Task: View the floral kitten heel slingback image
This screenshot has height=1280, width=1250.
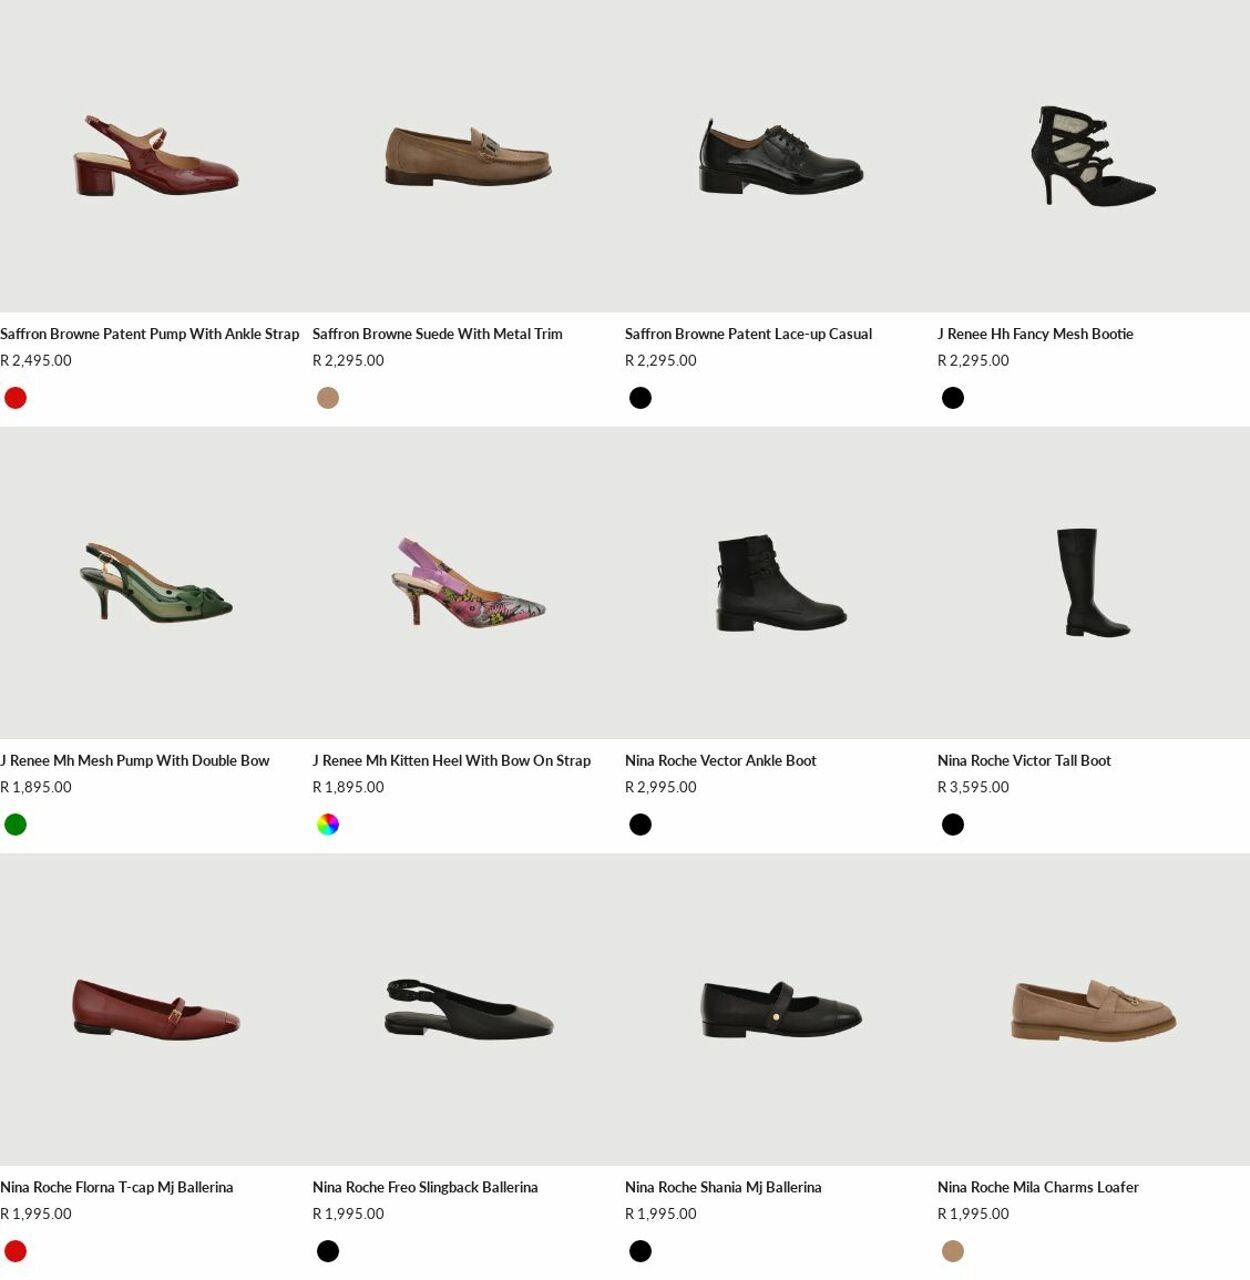Action: 468,583
